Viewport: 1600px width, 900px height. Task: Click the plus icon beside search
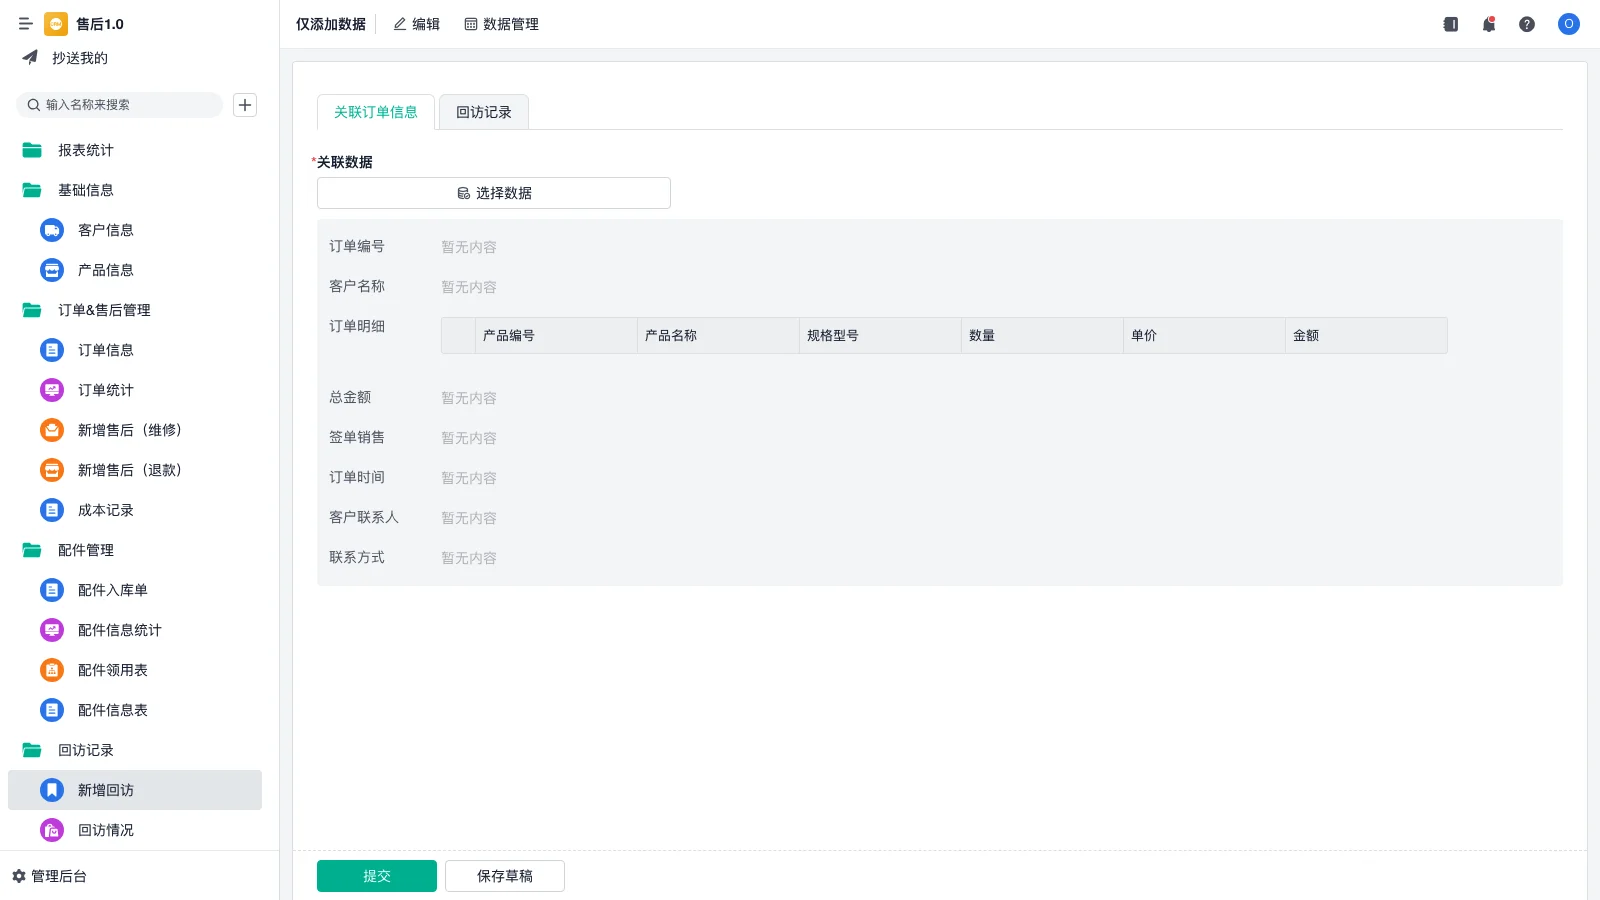pos(245,105)
